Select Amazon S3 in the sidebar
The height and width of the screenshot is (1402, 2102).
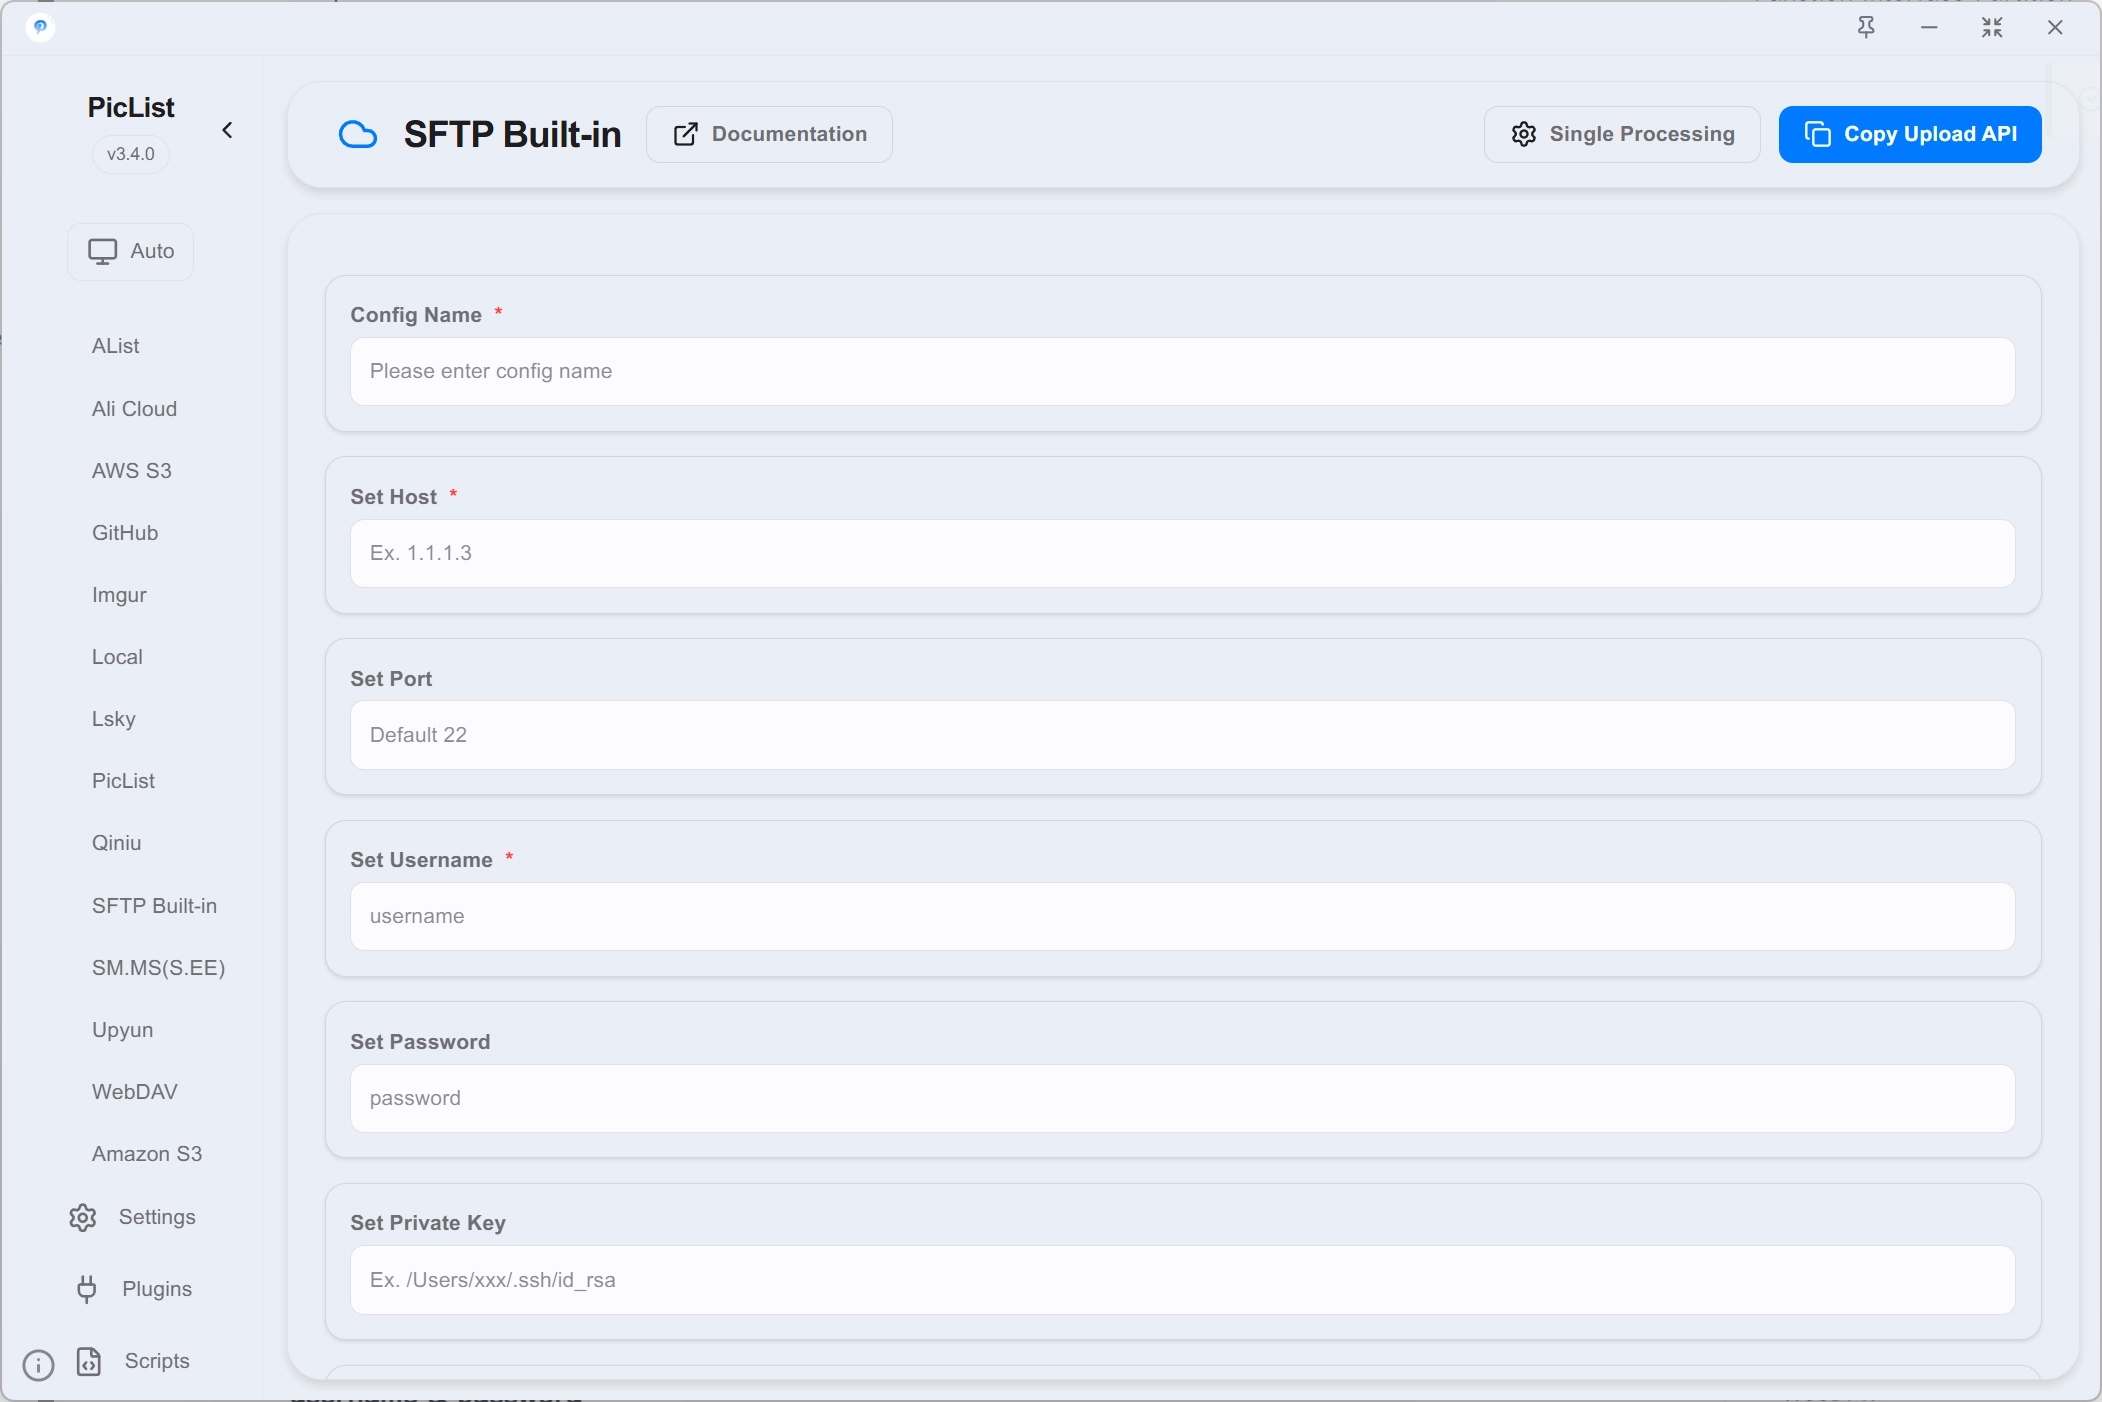click(147, 1154)
